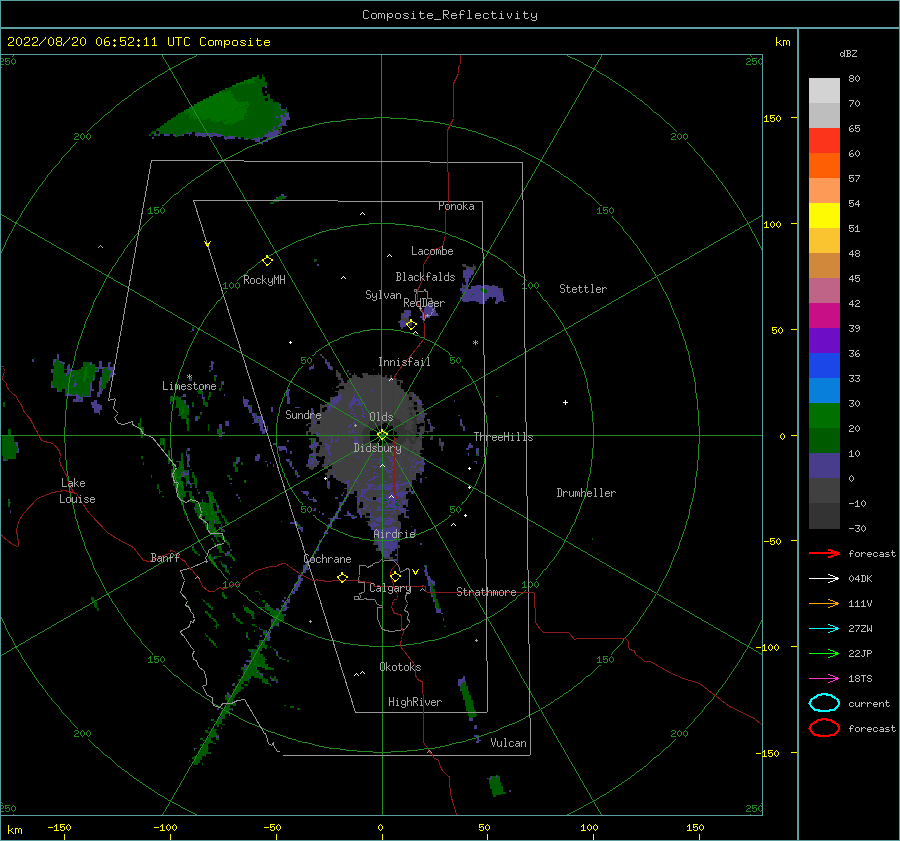The width and height of the screenshot is (900, 841).
Task: Click yellow V marker northeast of Calgary
Action: [x=415, y=572]
